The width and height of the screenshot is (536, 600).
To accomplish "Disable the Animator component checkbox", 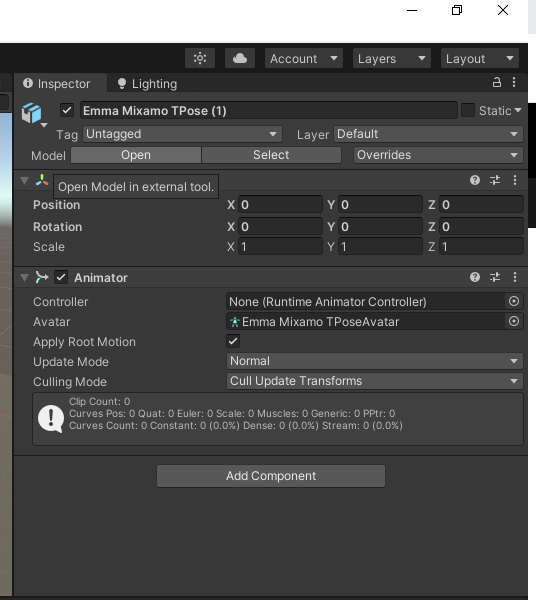I will 61,277.
